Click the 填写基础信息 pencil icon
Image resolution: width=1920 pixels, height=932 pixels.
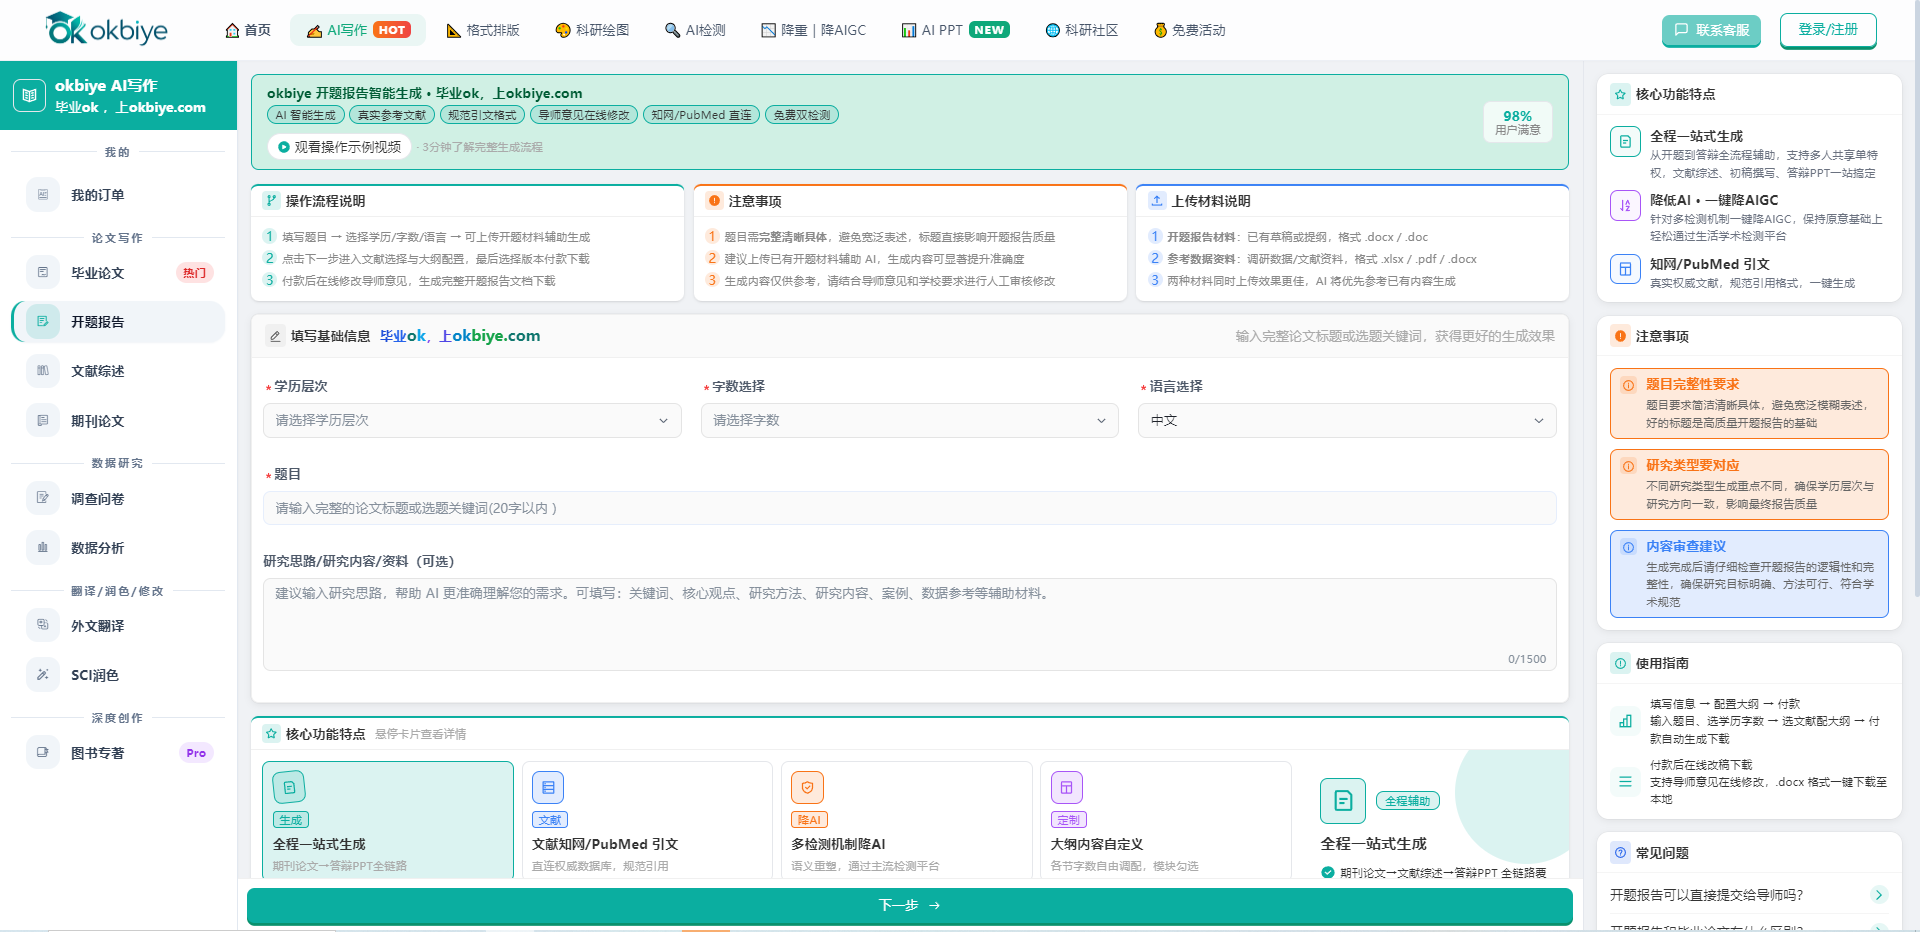pyautogui.click(x=275, y=336)
